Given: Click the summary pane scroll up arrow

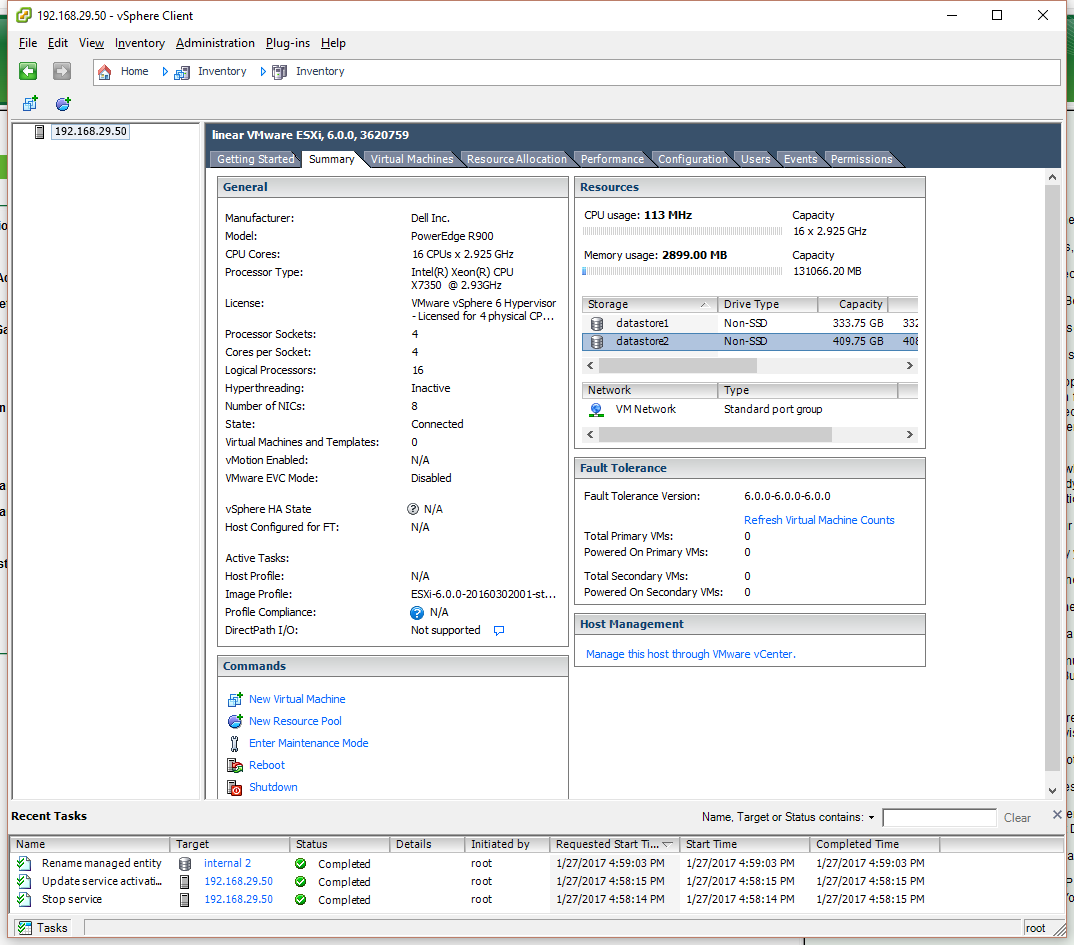Looking at the screenshot, I should tap(1052, 177).
